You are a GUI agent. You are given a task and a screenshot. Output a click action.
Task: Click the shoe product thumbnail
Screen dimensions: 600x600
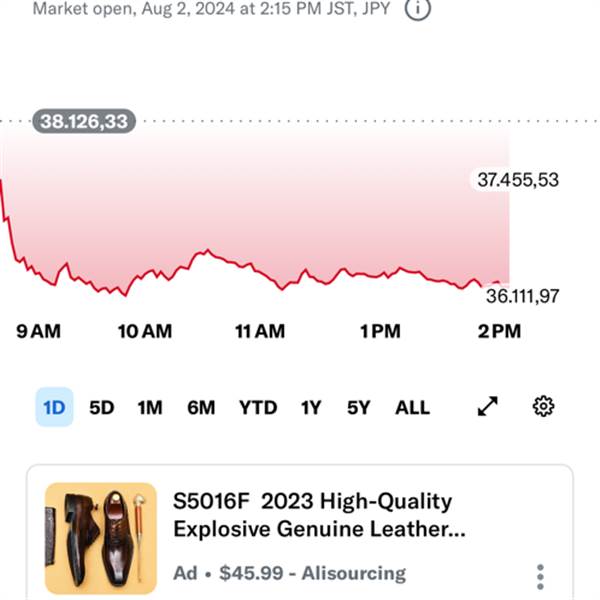[x=101, y=538]
